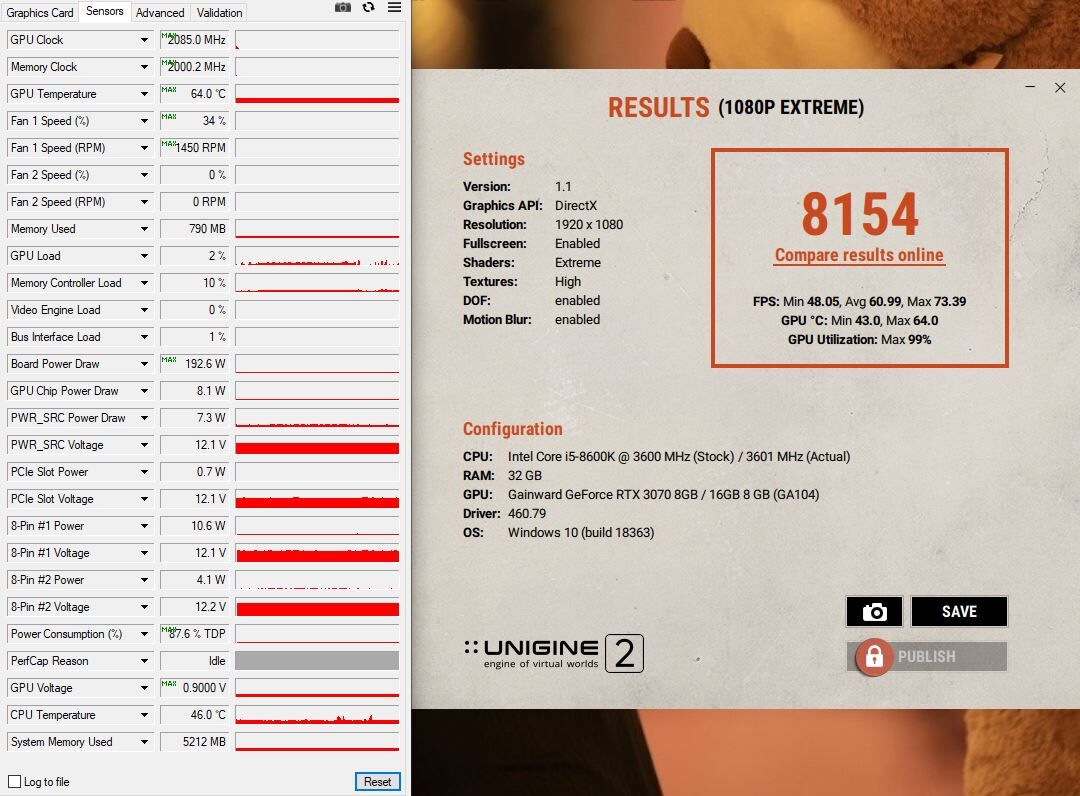Expand the GPU Clock sensor dropdown
1080x796 pixels.
pos(144,40)
